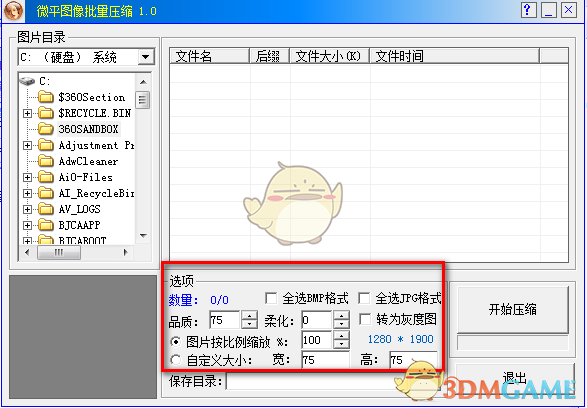Viewport: 587px width, 408px height.
Task: Sort by 文件大小(K) column header
Action: pyautogui.click(x=329, y=56)
